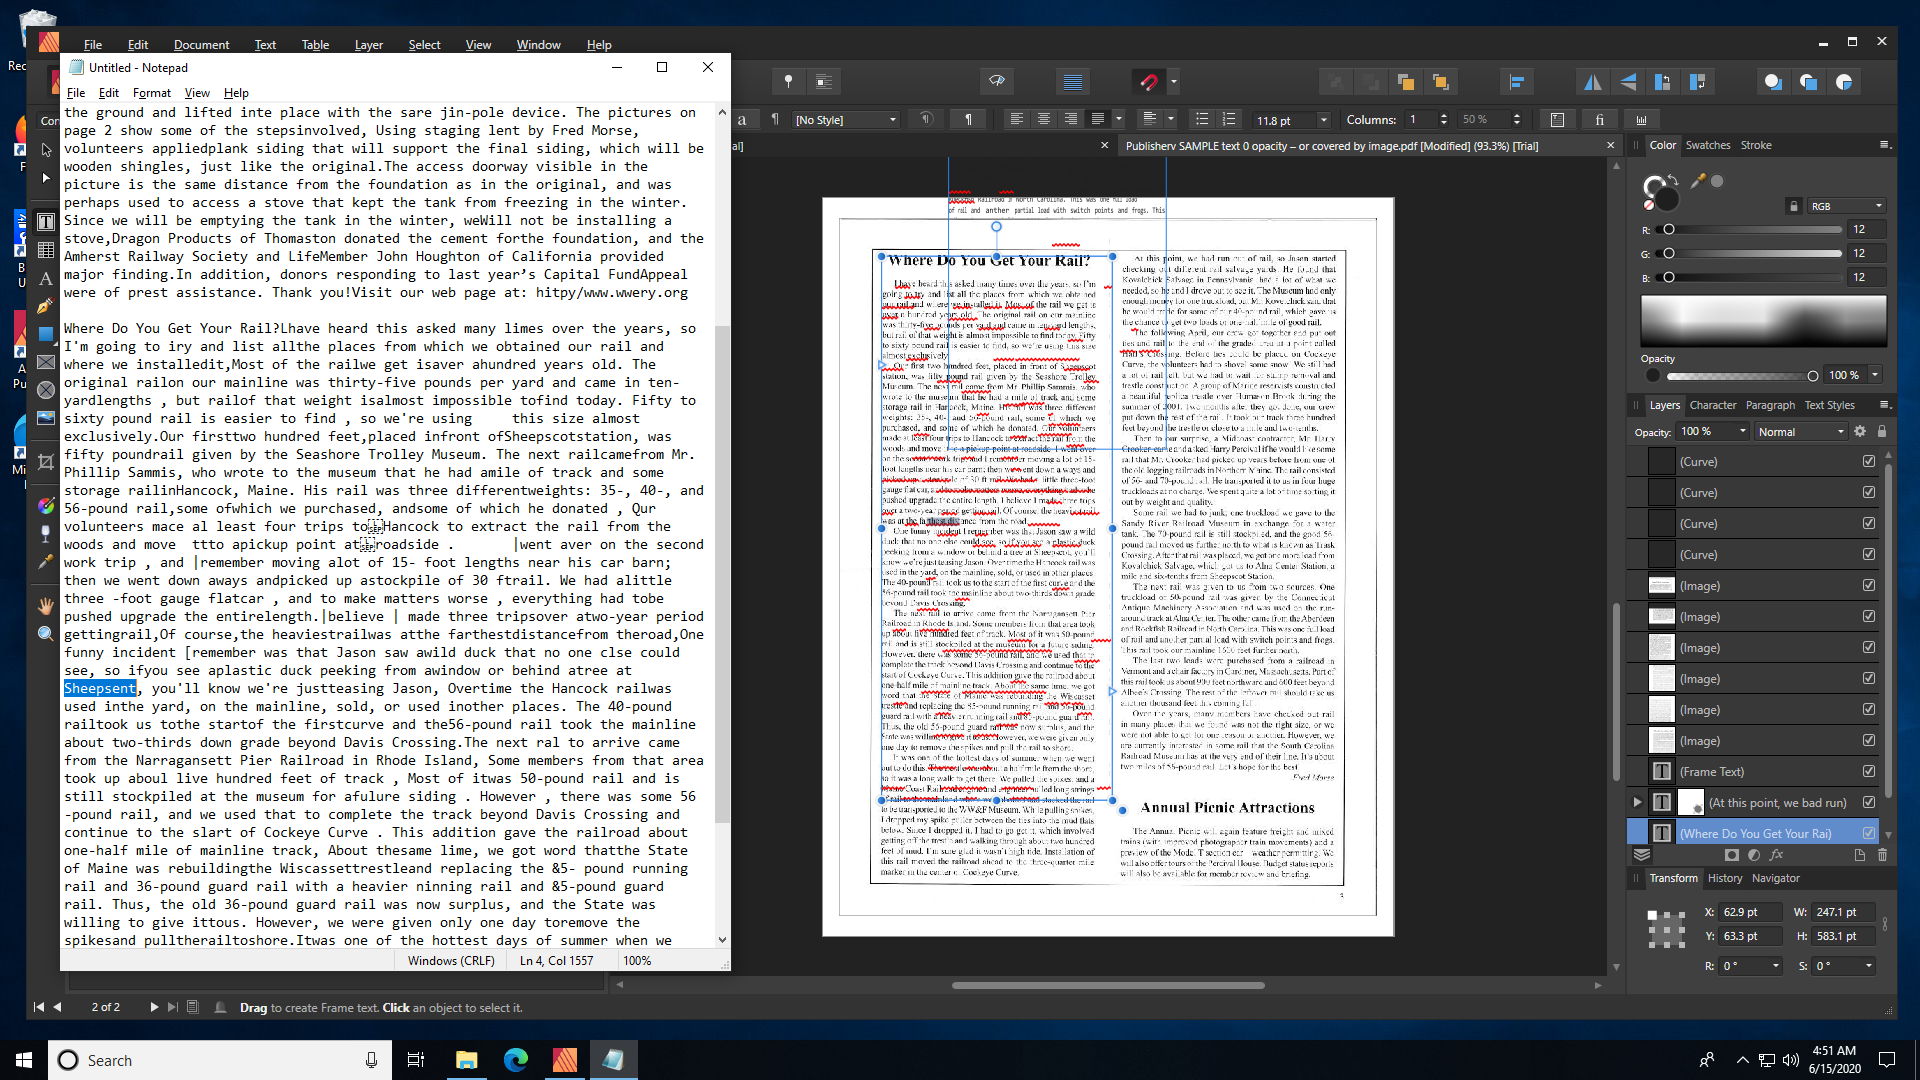The height and width of the screenshot is (1080, 1920).
Task: Select the View hand tool
Action: (x=46, y=606)
